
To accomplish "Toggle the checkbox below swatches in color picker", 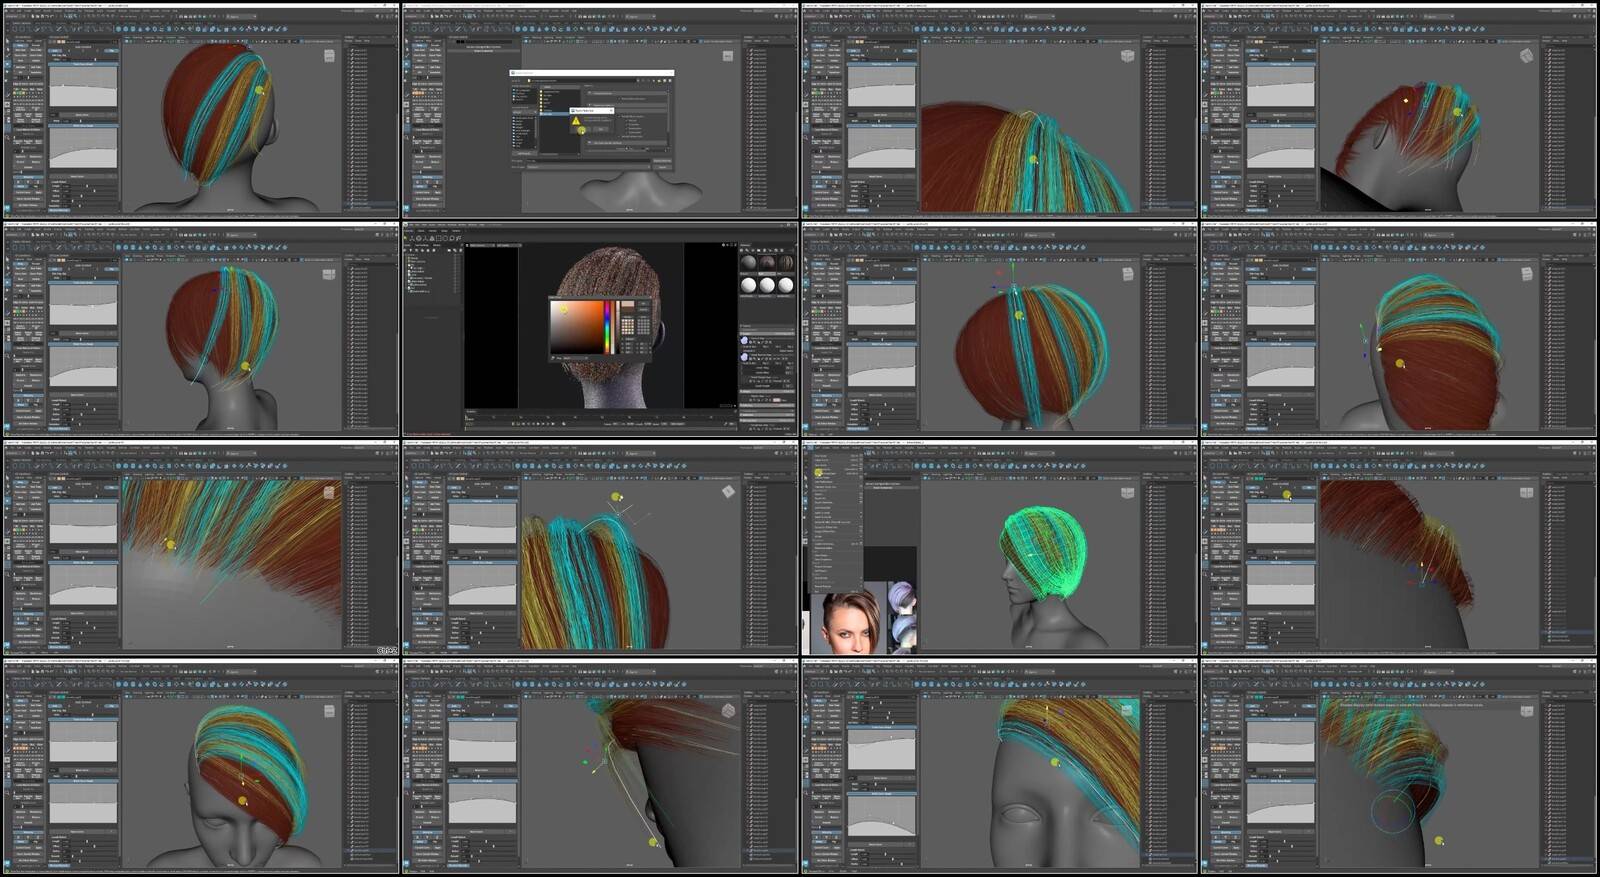I will click(x=622, y=339).
